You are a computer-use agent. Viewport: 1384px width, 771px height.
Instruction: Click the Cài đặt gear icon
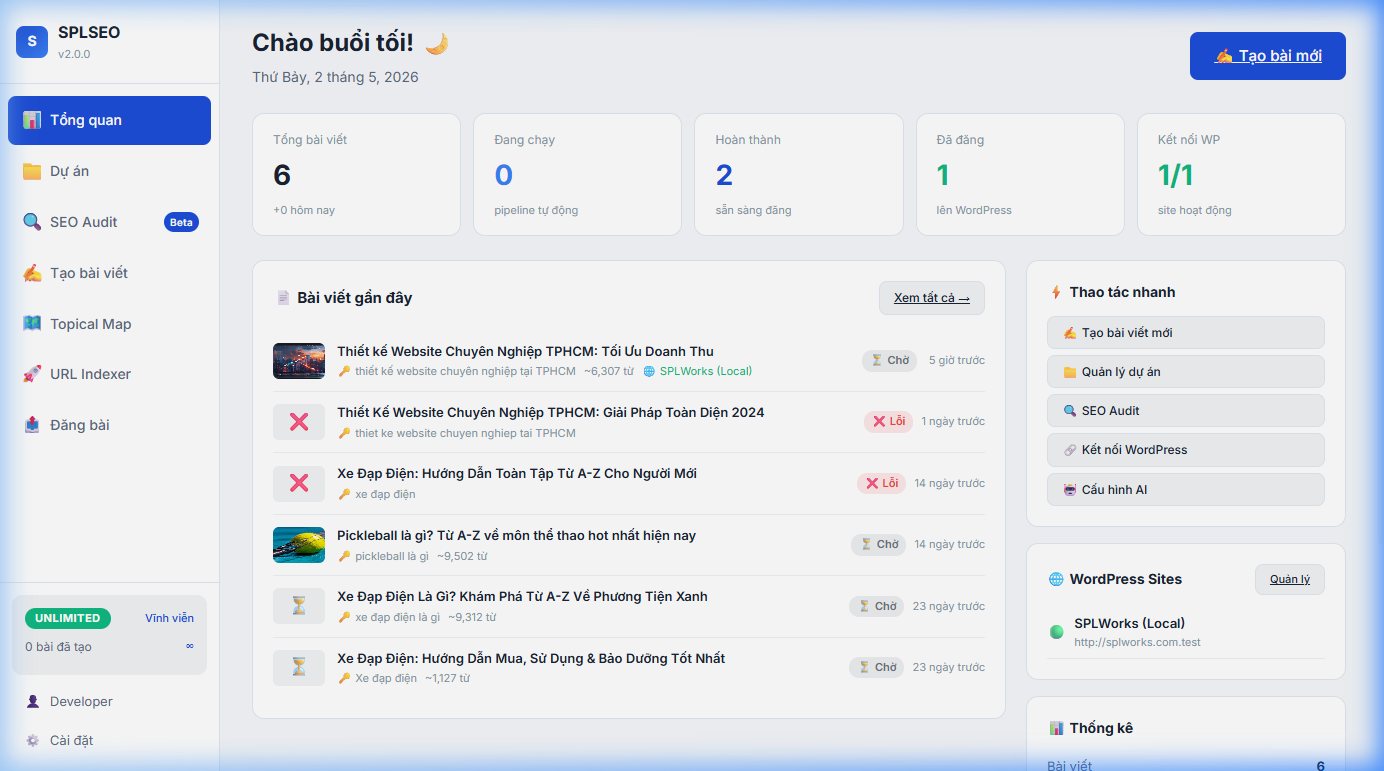[33, 741]
